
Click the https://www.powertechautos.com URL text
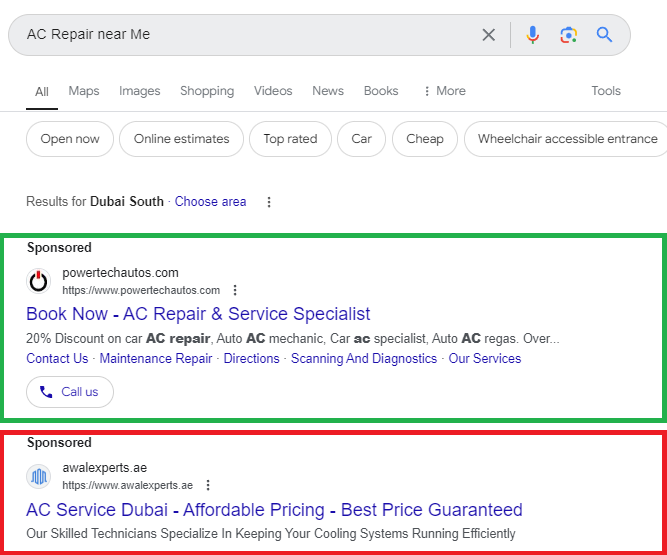pos(141,290)
